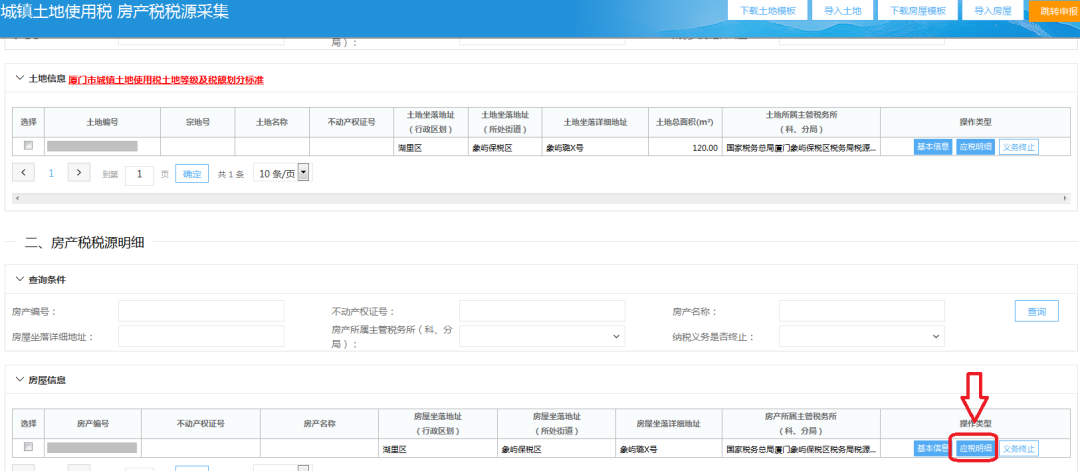
Task: Click the 不动产权证号 query input field
Action: pyautogui.click(x=542, y=311)
